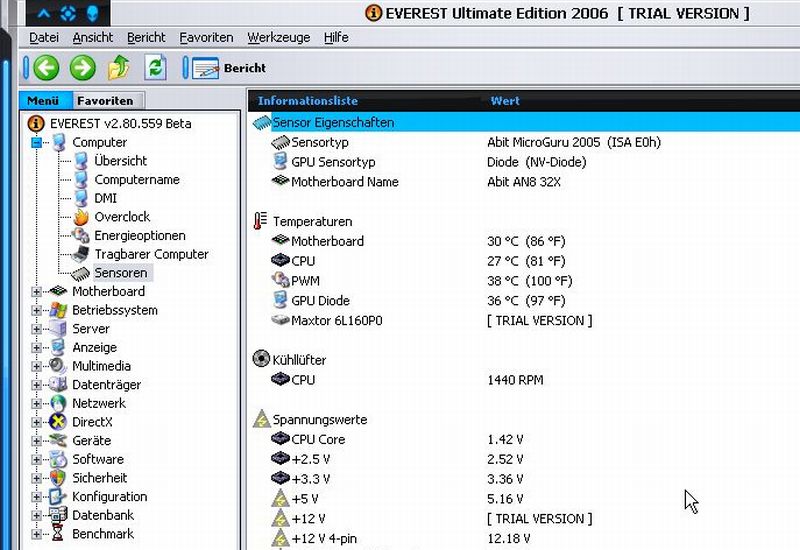Select EVEREST v2.80.559 Beta root item

coord(120,123)
